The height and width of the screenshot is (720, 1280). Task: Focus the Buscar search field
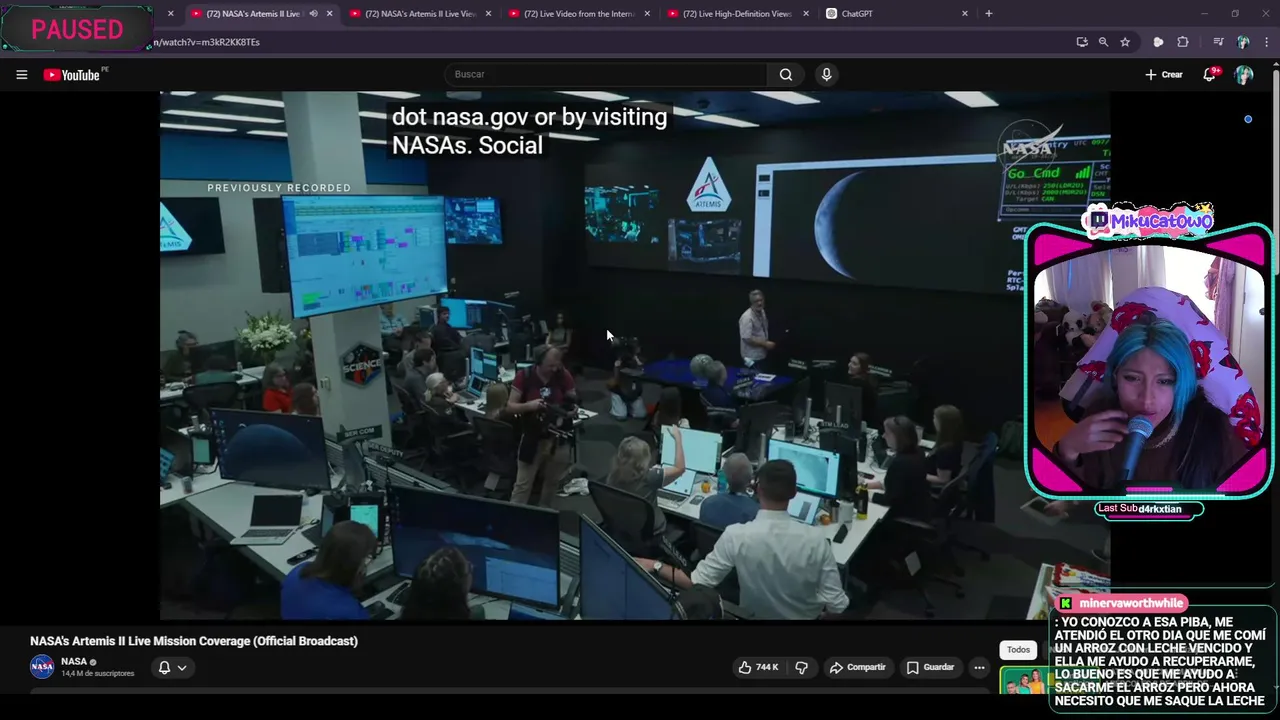[606, 75]
